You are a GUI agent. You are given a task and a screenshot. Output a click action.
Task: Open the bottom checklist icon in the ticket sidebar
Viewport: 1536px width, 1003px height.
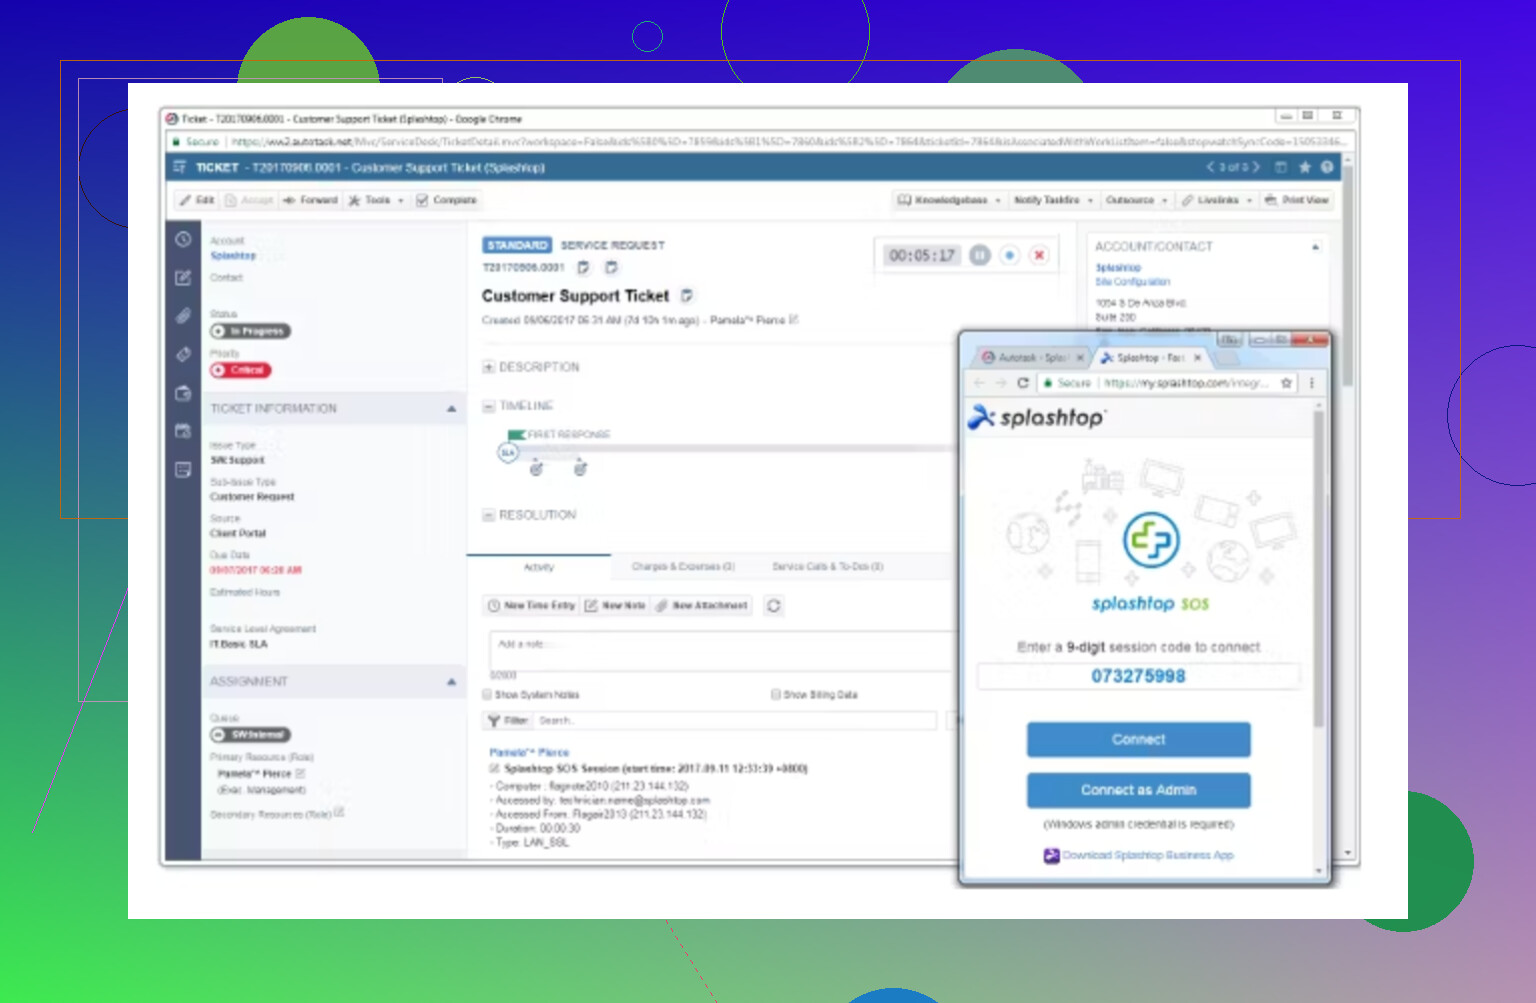click(x=183, y=469)
